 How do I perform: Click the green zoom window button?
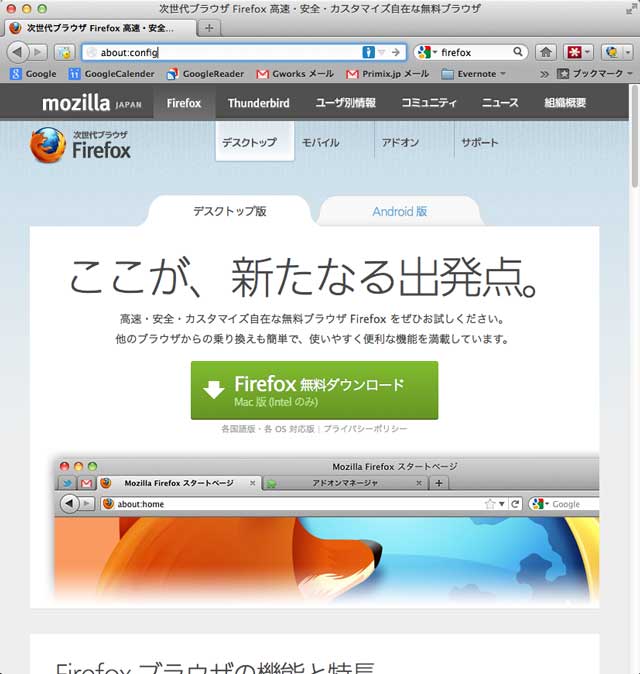(42, 9)
